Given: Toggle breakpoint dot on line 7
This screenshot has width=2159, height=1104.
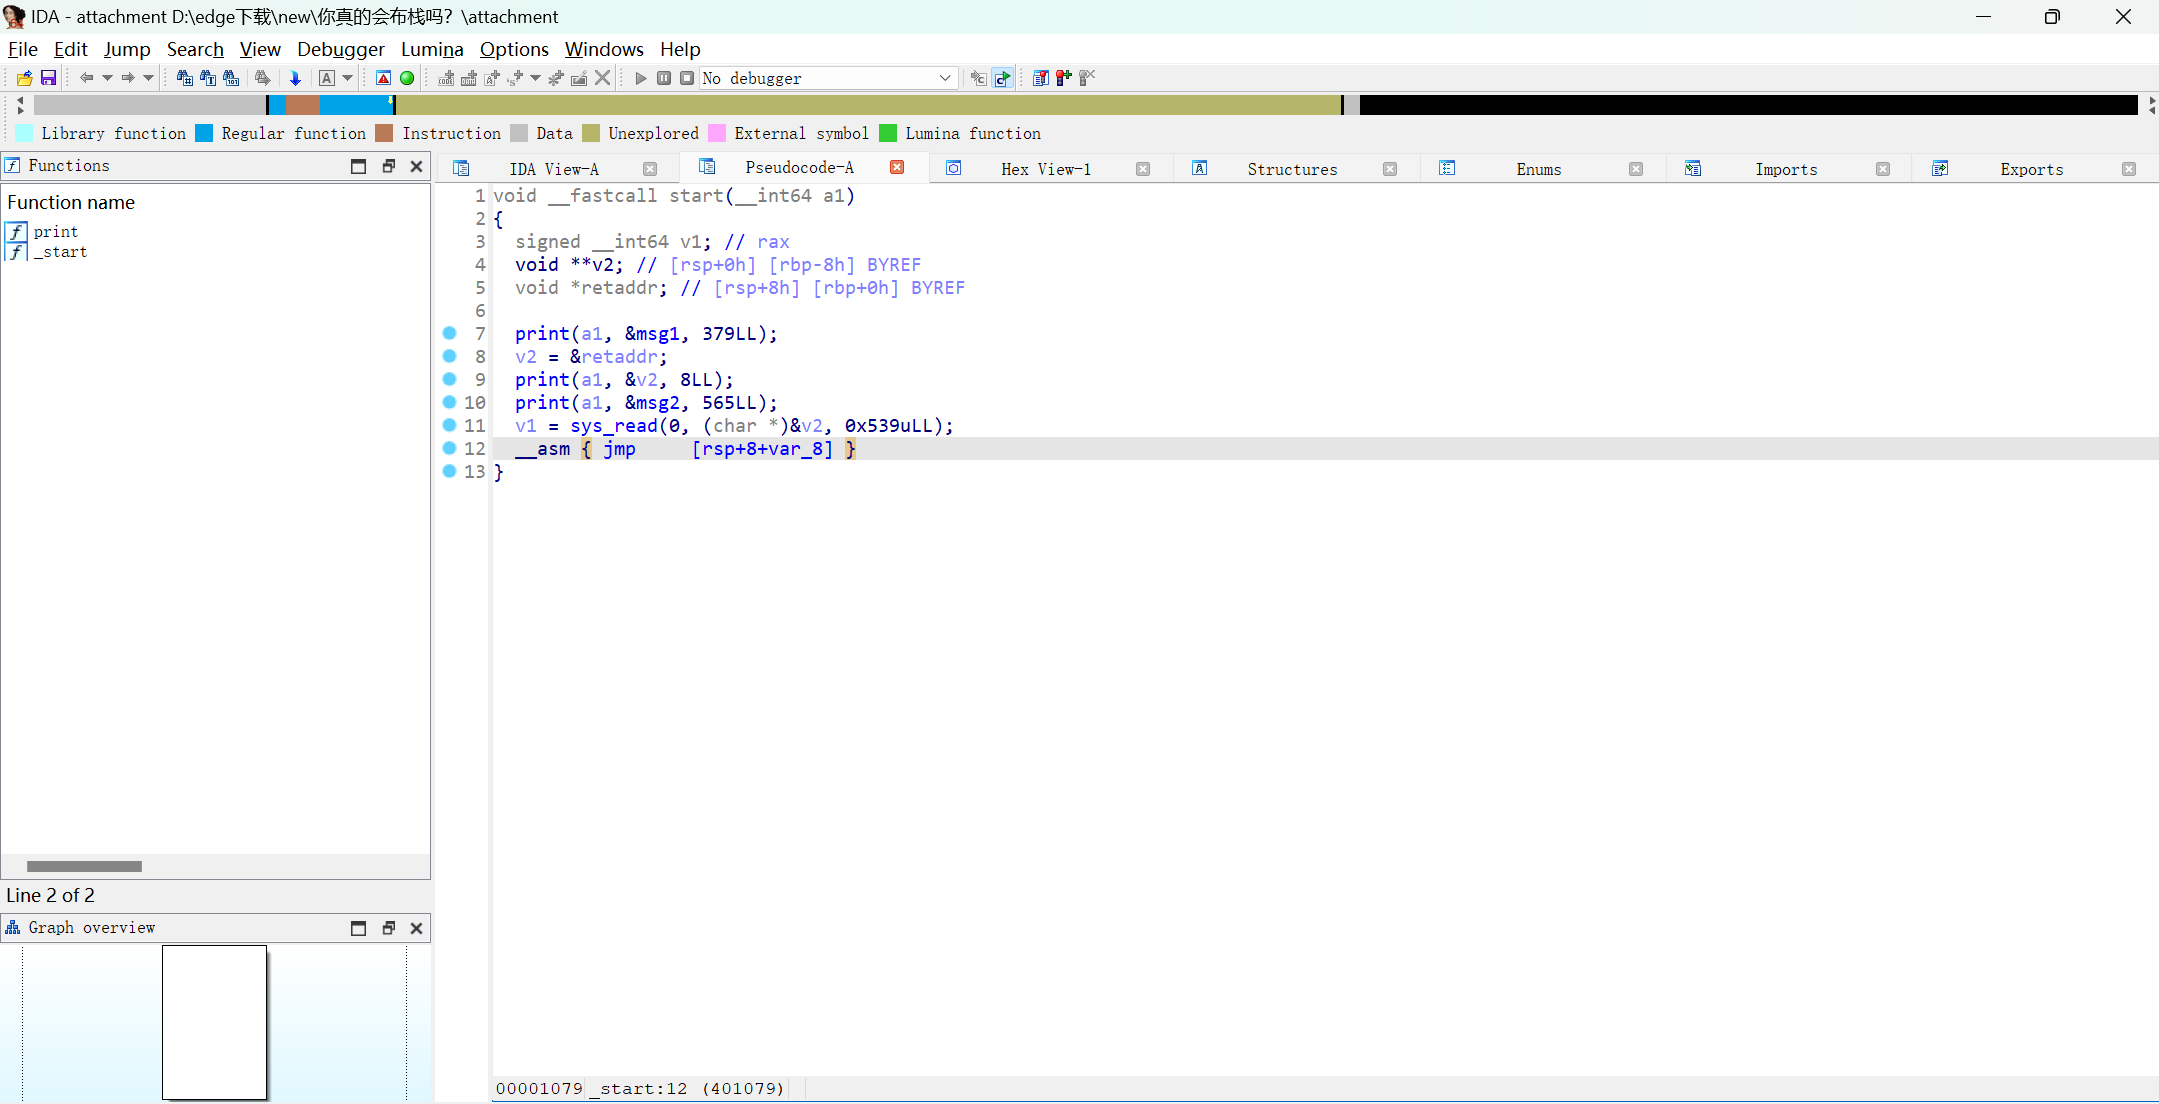Looking at the screenshot, I should [449, 333].
